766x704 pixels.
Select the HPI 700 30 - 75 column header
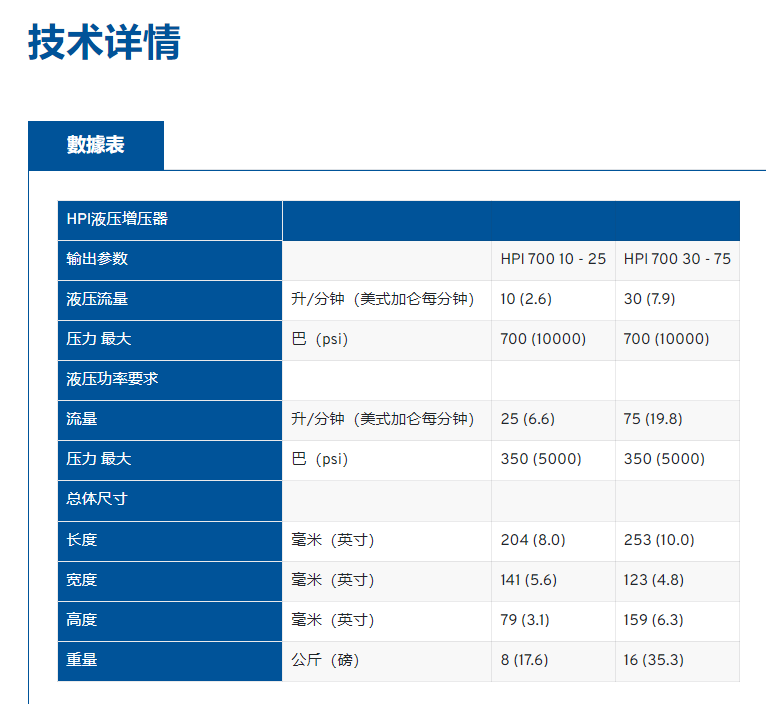(677, 259)
